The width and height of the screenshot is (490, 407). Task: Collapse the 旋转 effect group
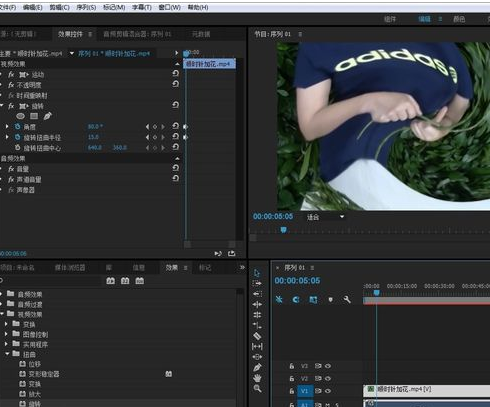click(2, 106)
